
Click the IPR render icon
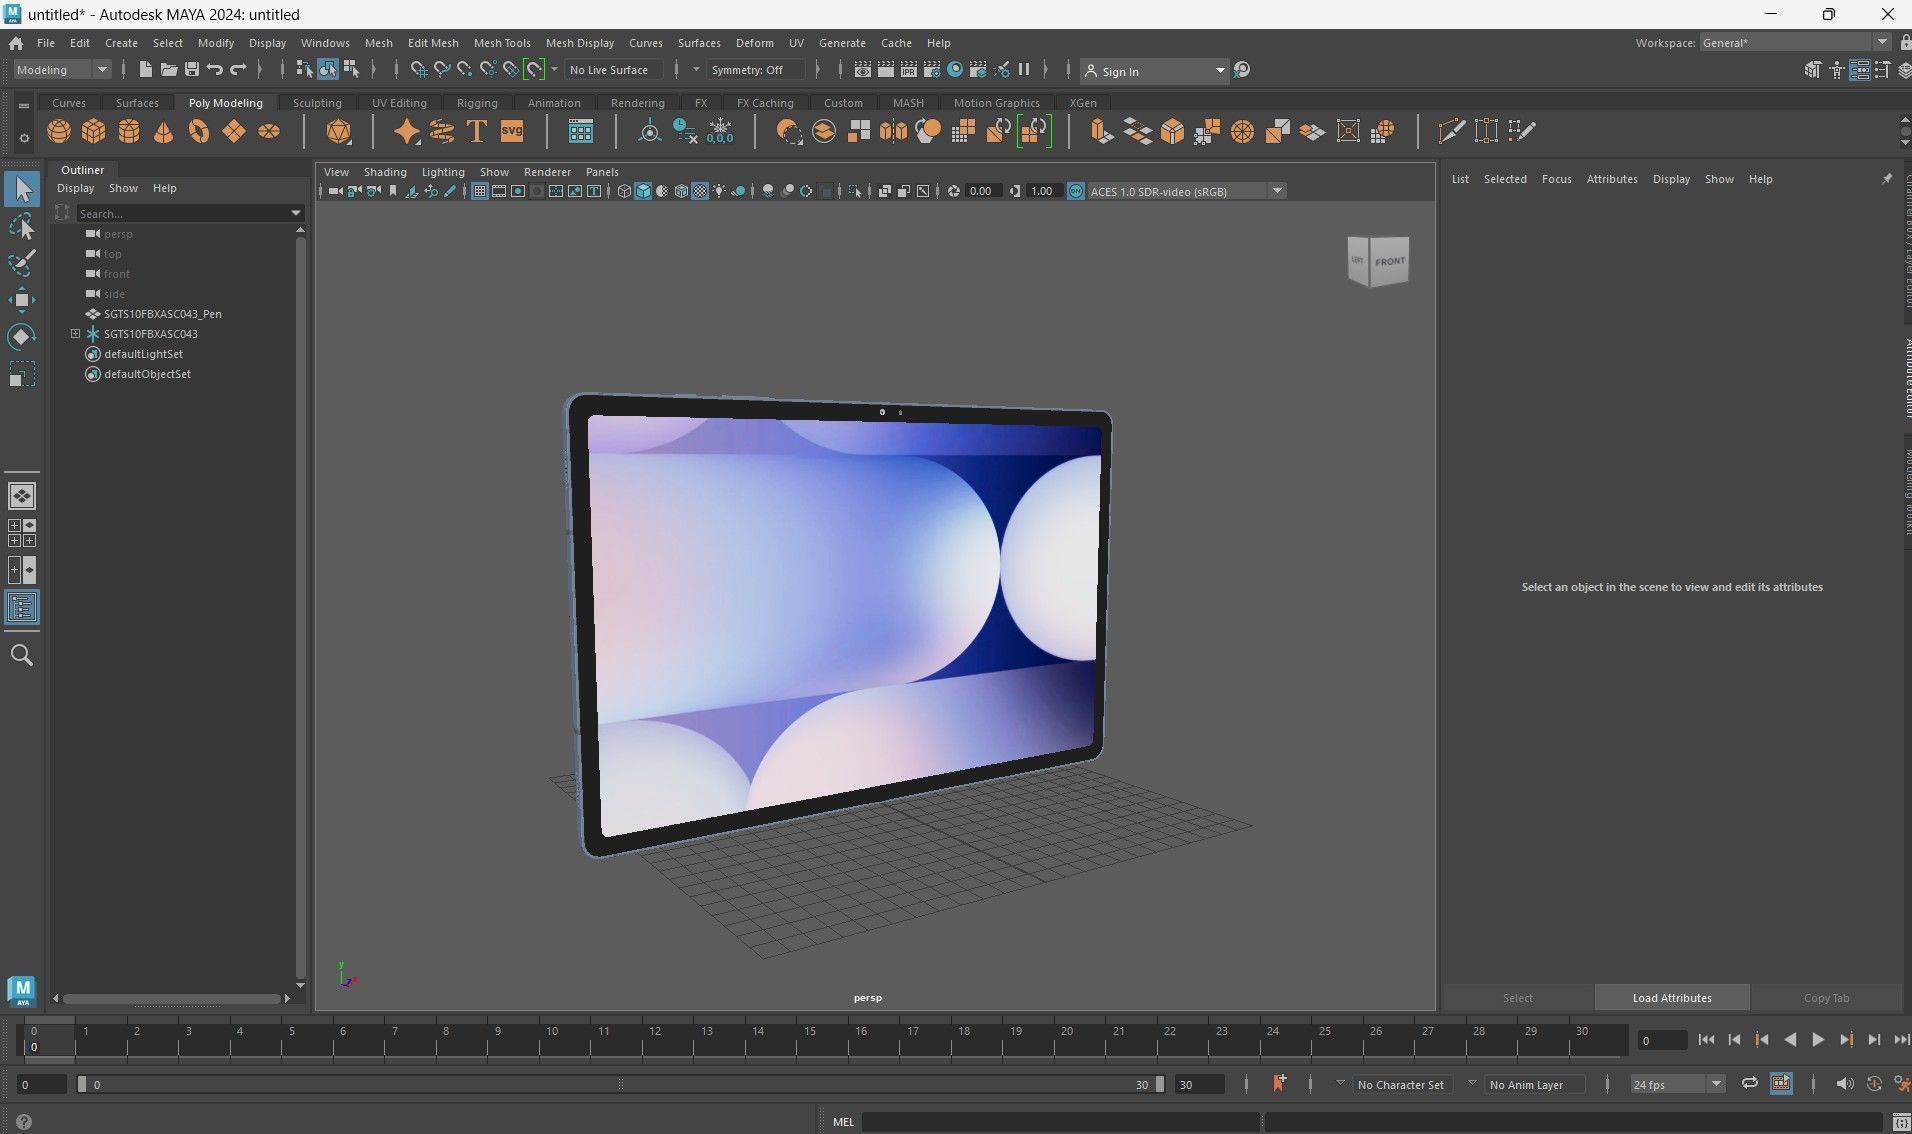click(909, 69)
